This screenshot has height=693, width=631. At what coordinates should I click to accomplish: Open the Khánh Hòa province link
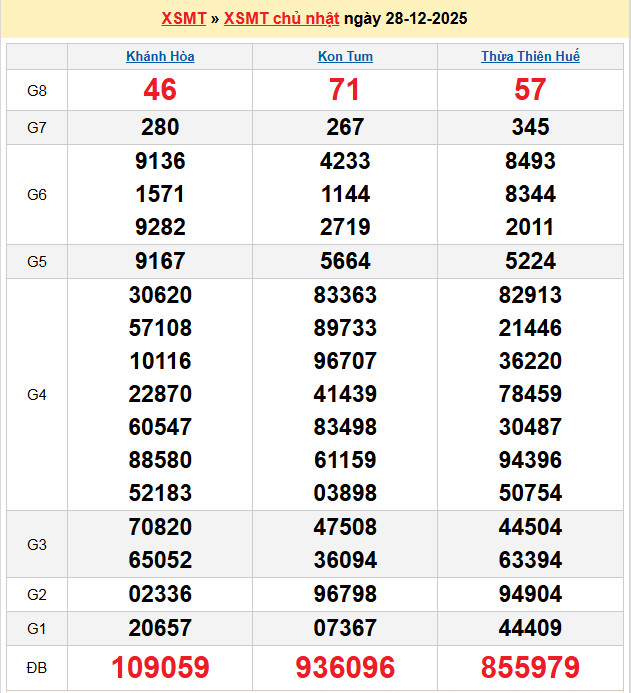(160, 56)
